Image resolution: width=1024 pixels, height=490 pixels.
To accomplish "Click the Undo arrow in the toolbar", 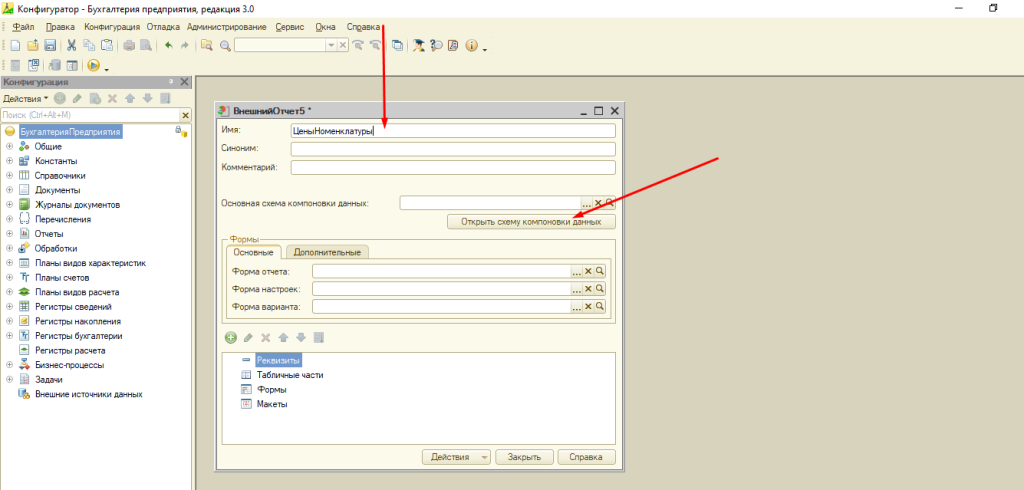I will coord(168,45).
